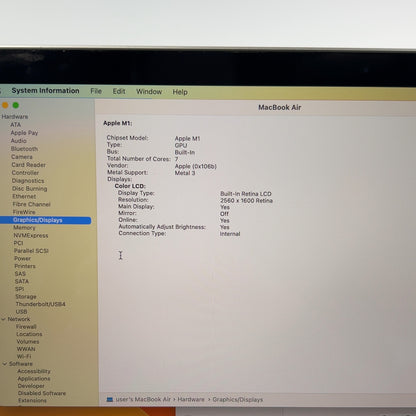Click the yellow minimize window button
The width and height of the screenshot is (416, 416).
(5, 105)
